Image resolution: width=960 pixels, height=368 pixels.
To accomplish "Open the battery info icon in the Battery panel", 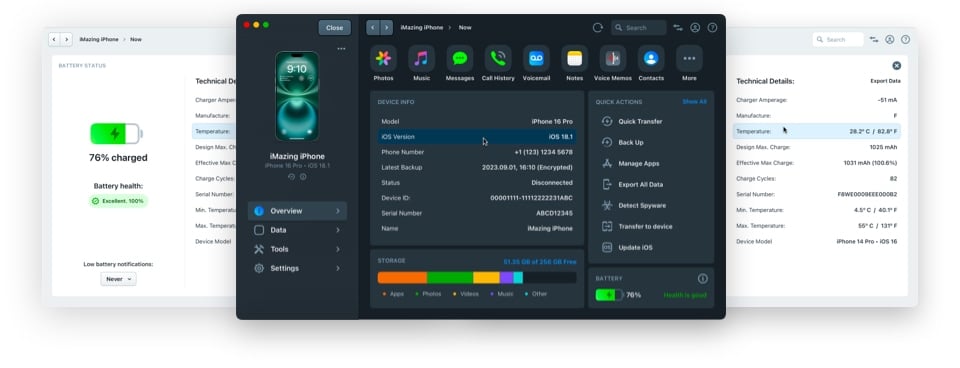I will [x=702, y=279].
